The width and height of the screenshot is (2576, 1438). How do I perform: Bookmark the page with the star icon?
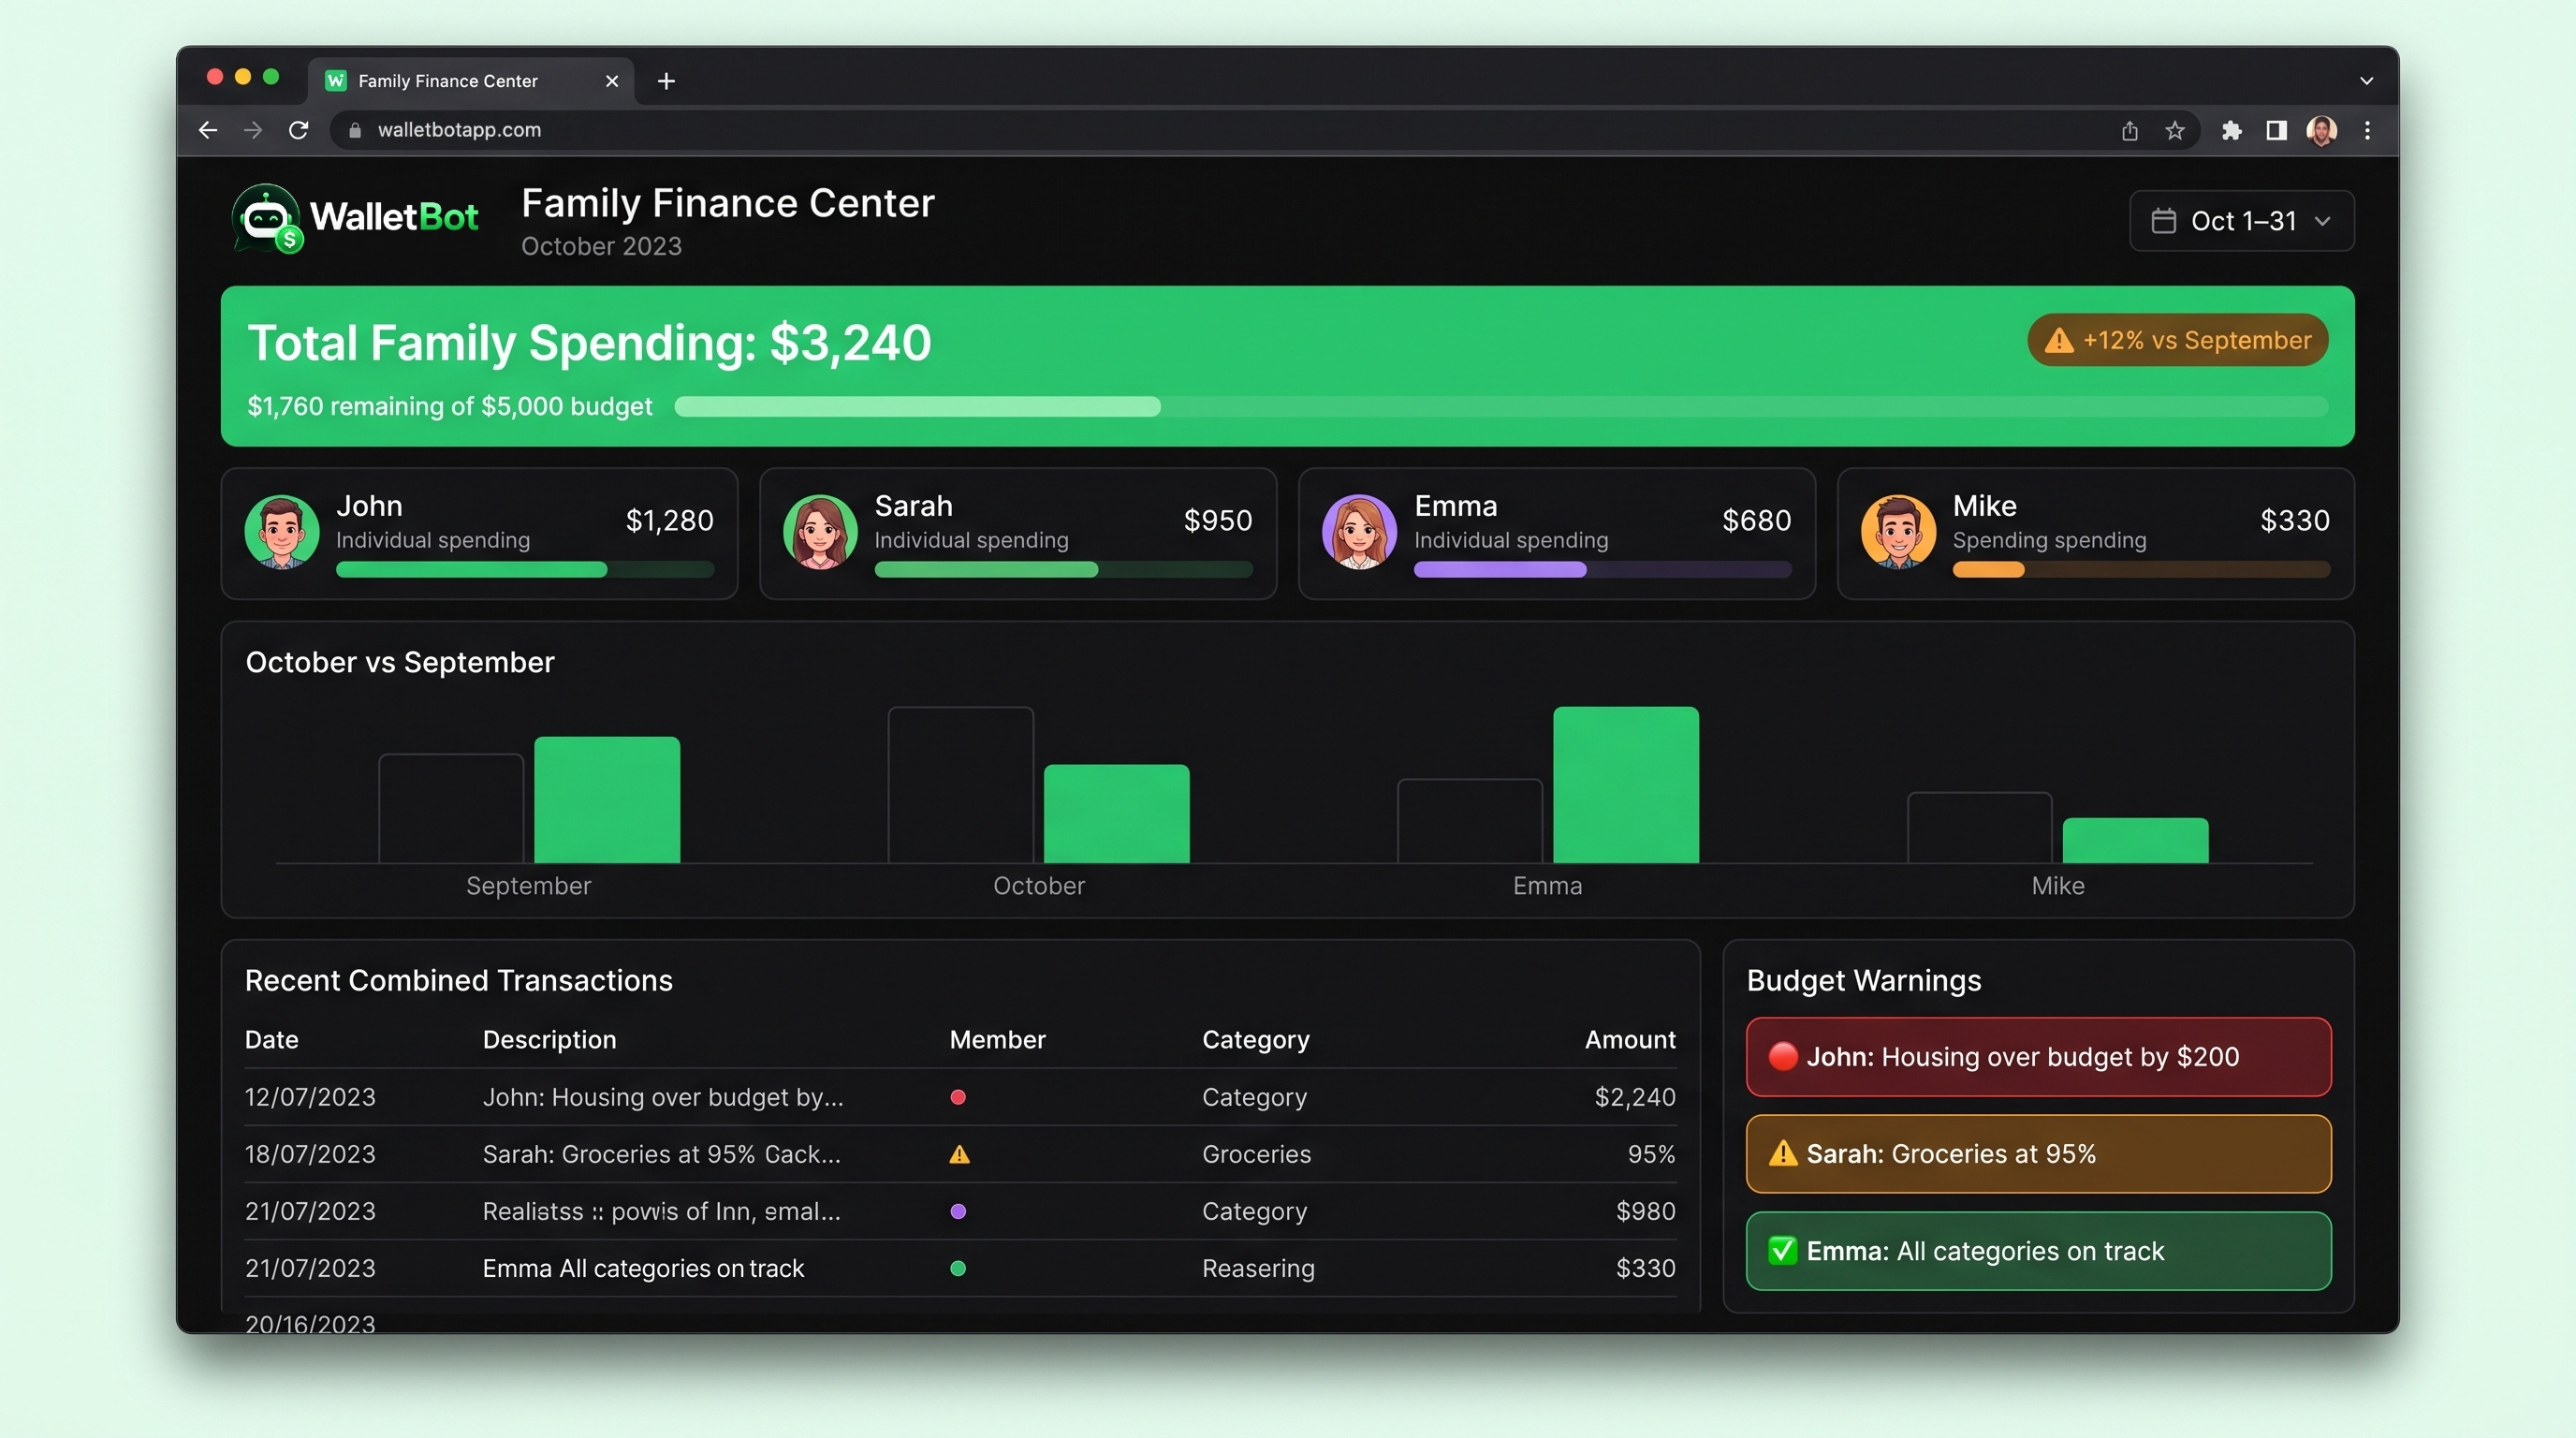[x=2175, y=130]
